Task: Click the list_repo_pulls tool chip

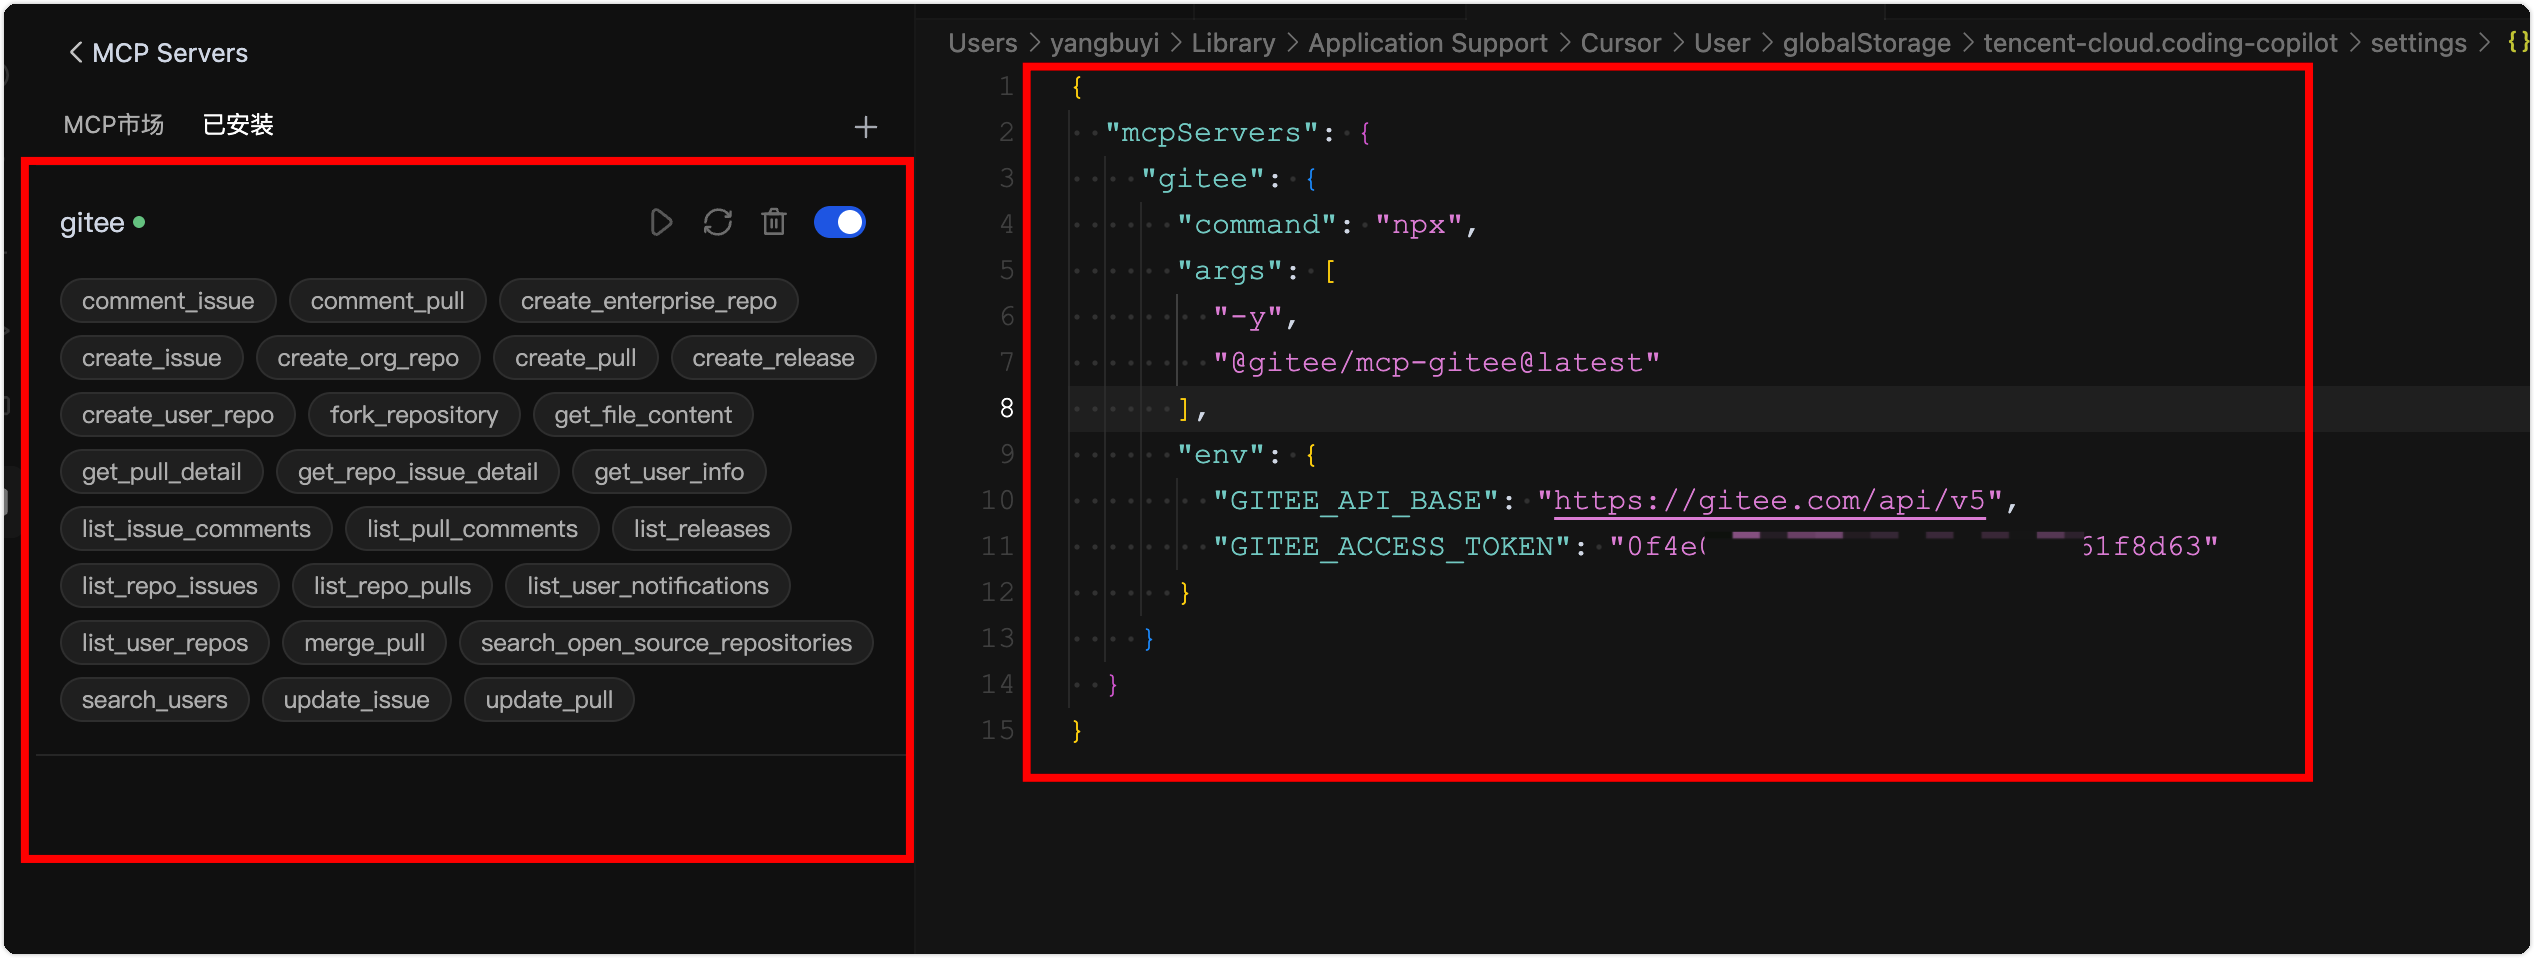Action: coord(392,586)
